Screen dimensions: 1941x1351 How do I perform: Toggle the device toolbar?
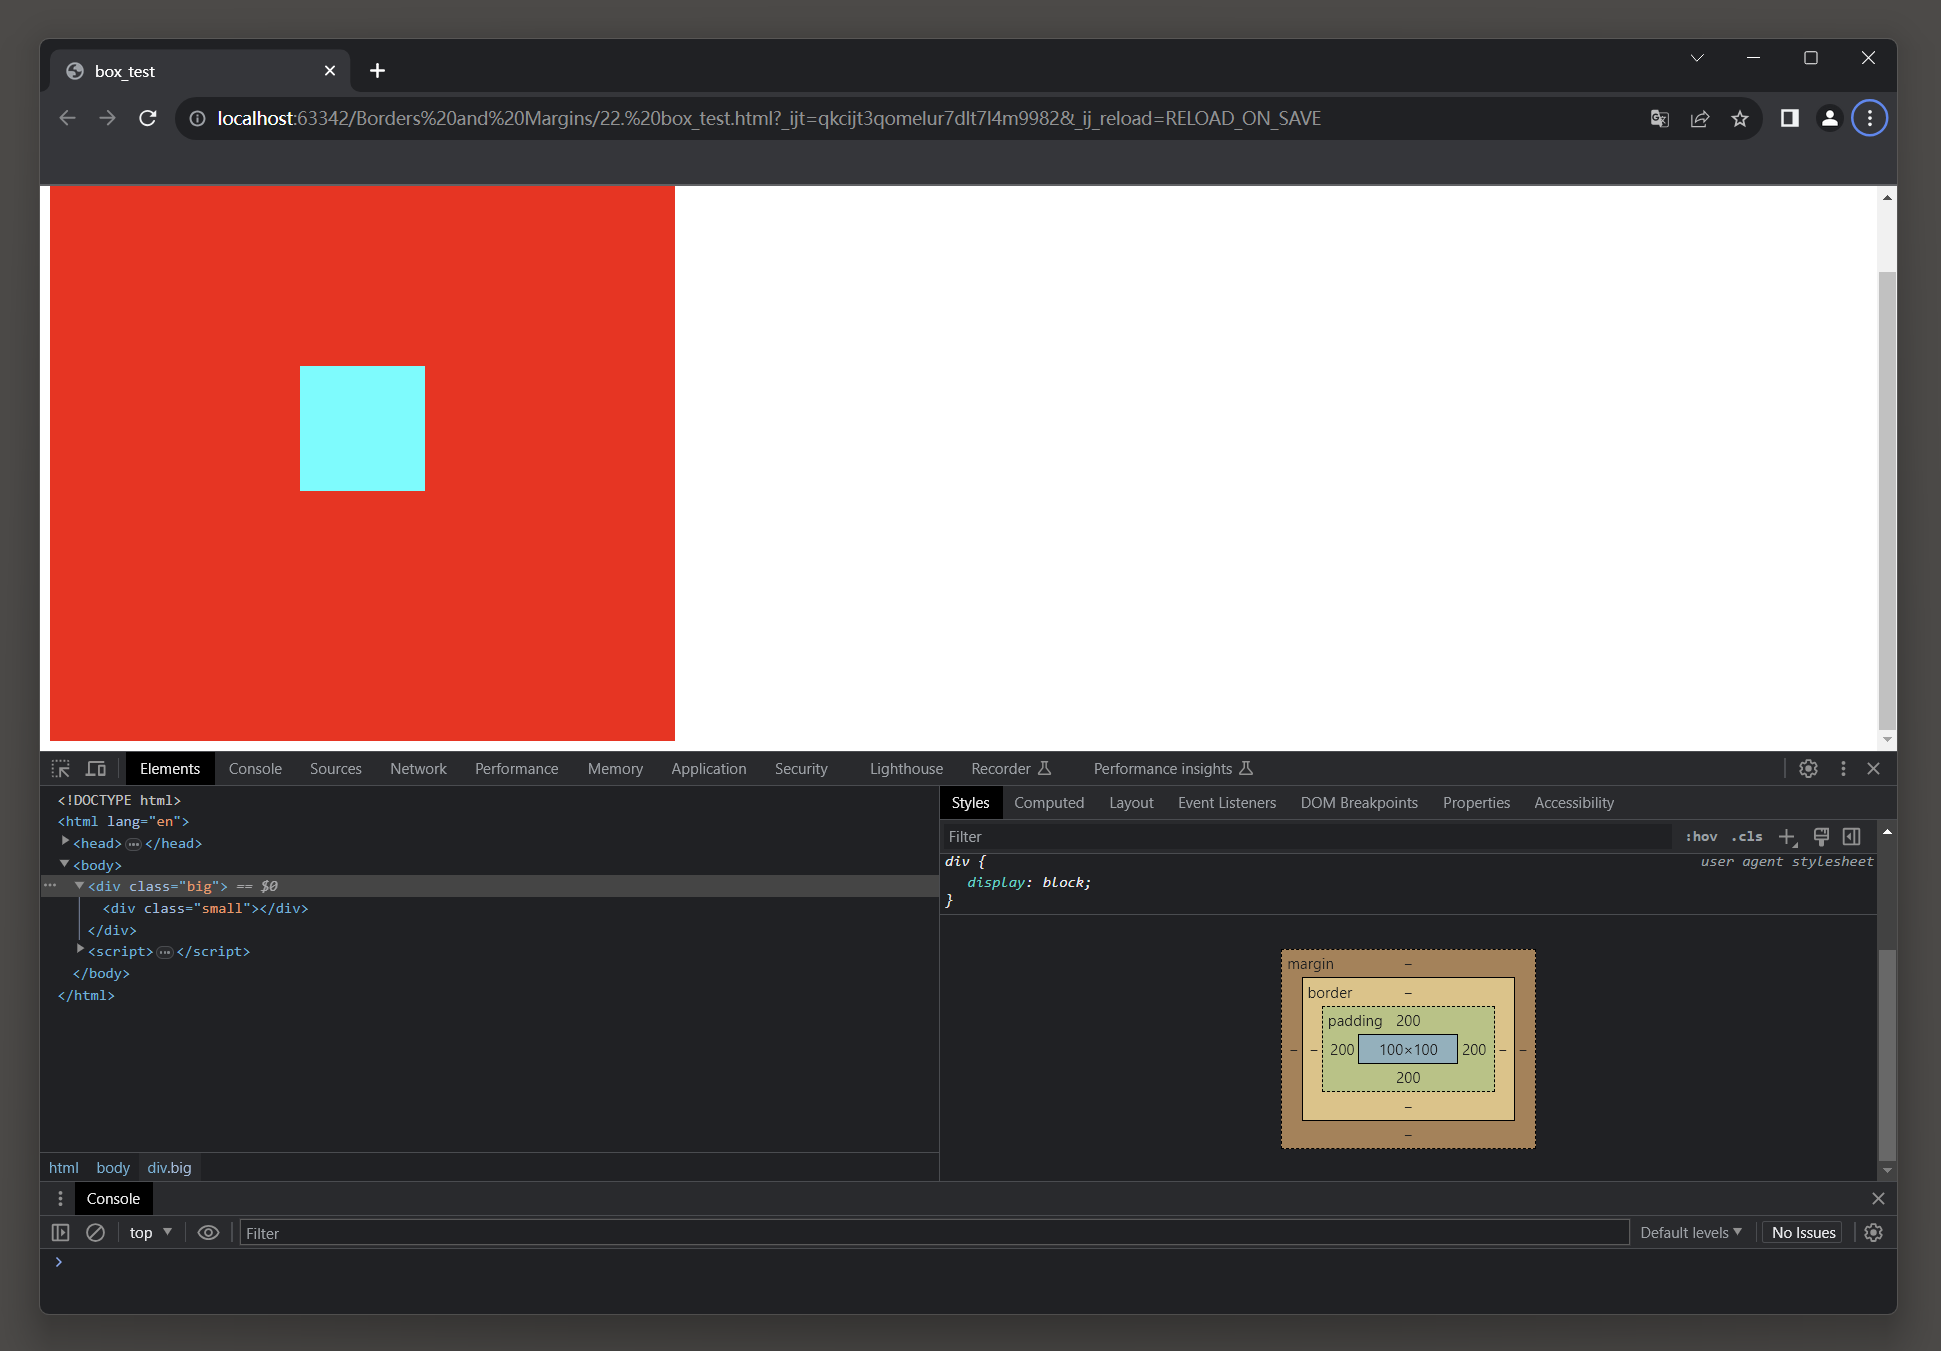click(96, 768)
